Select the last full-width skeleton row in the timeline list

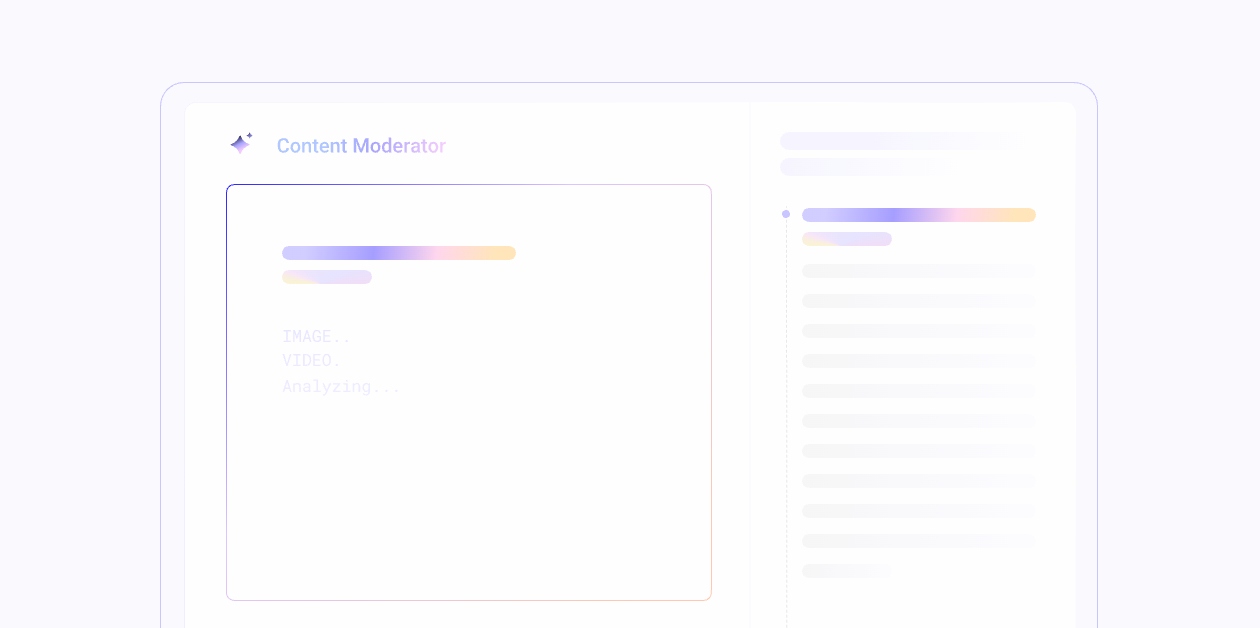[x=918, y=541]
